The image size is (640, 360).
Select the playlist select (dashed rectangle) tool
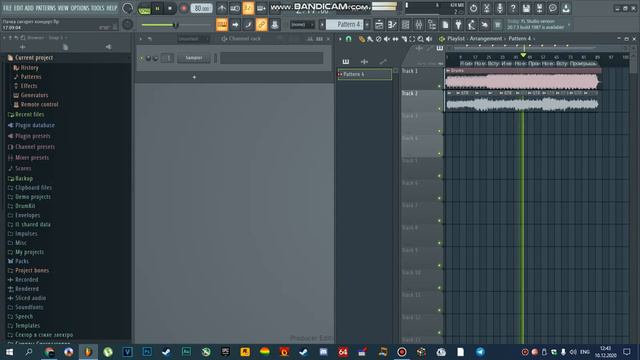point(412,39)
